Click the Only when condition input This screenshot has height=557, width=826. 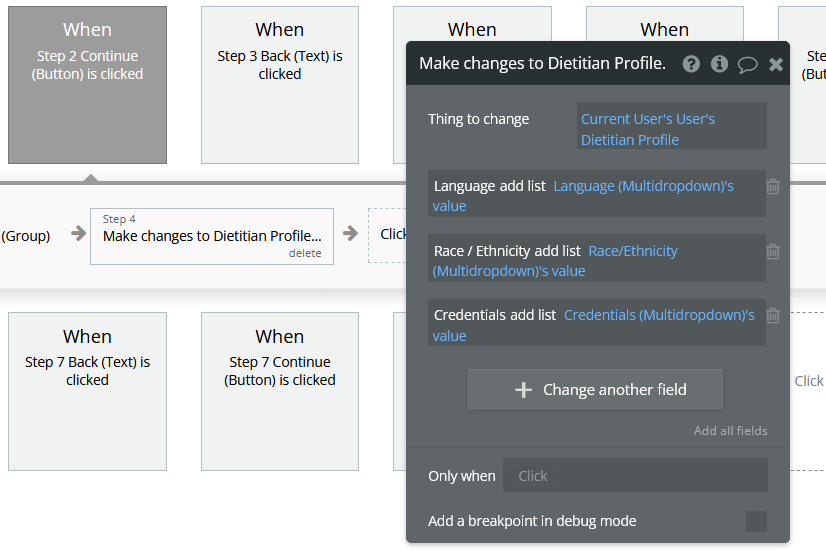[635, 476]
